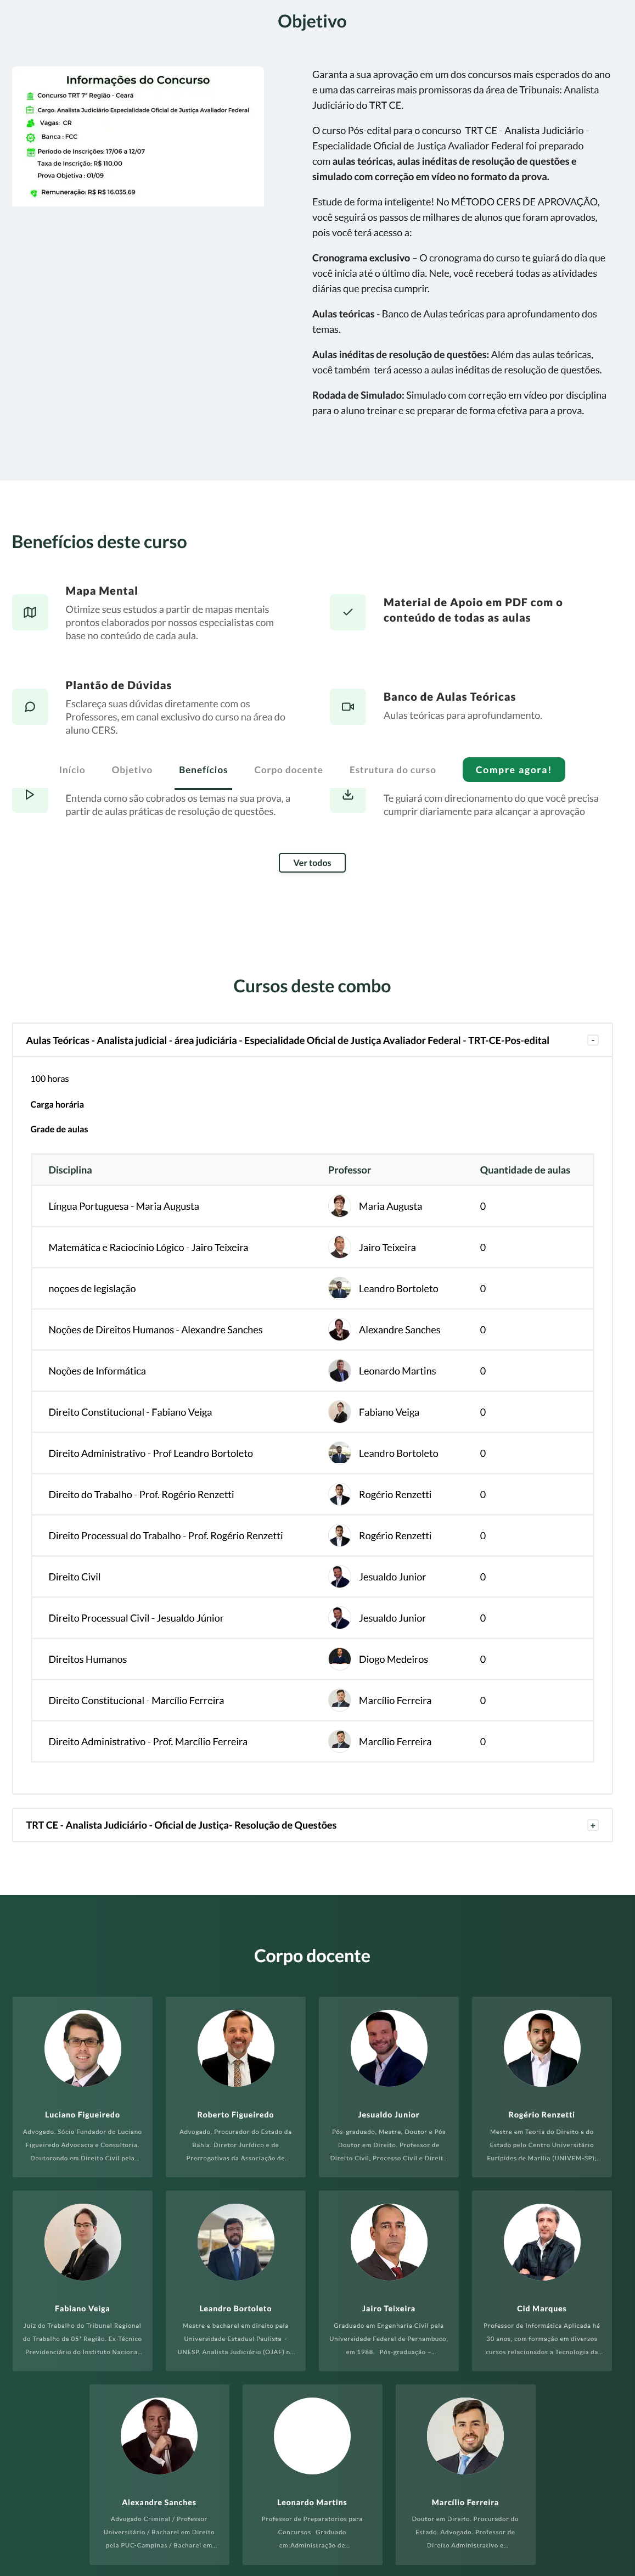Viewport: 635px width, 2576px height.
Task: Click the video camera icon for Banco de Aulas
Action: coord(348,707)
